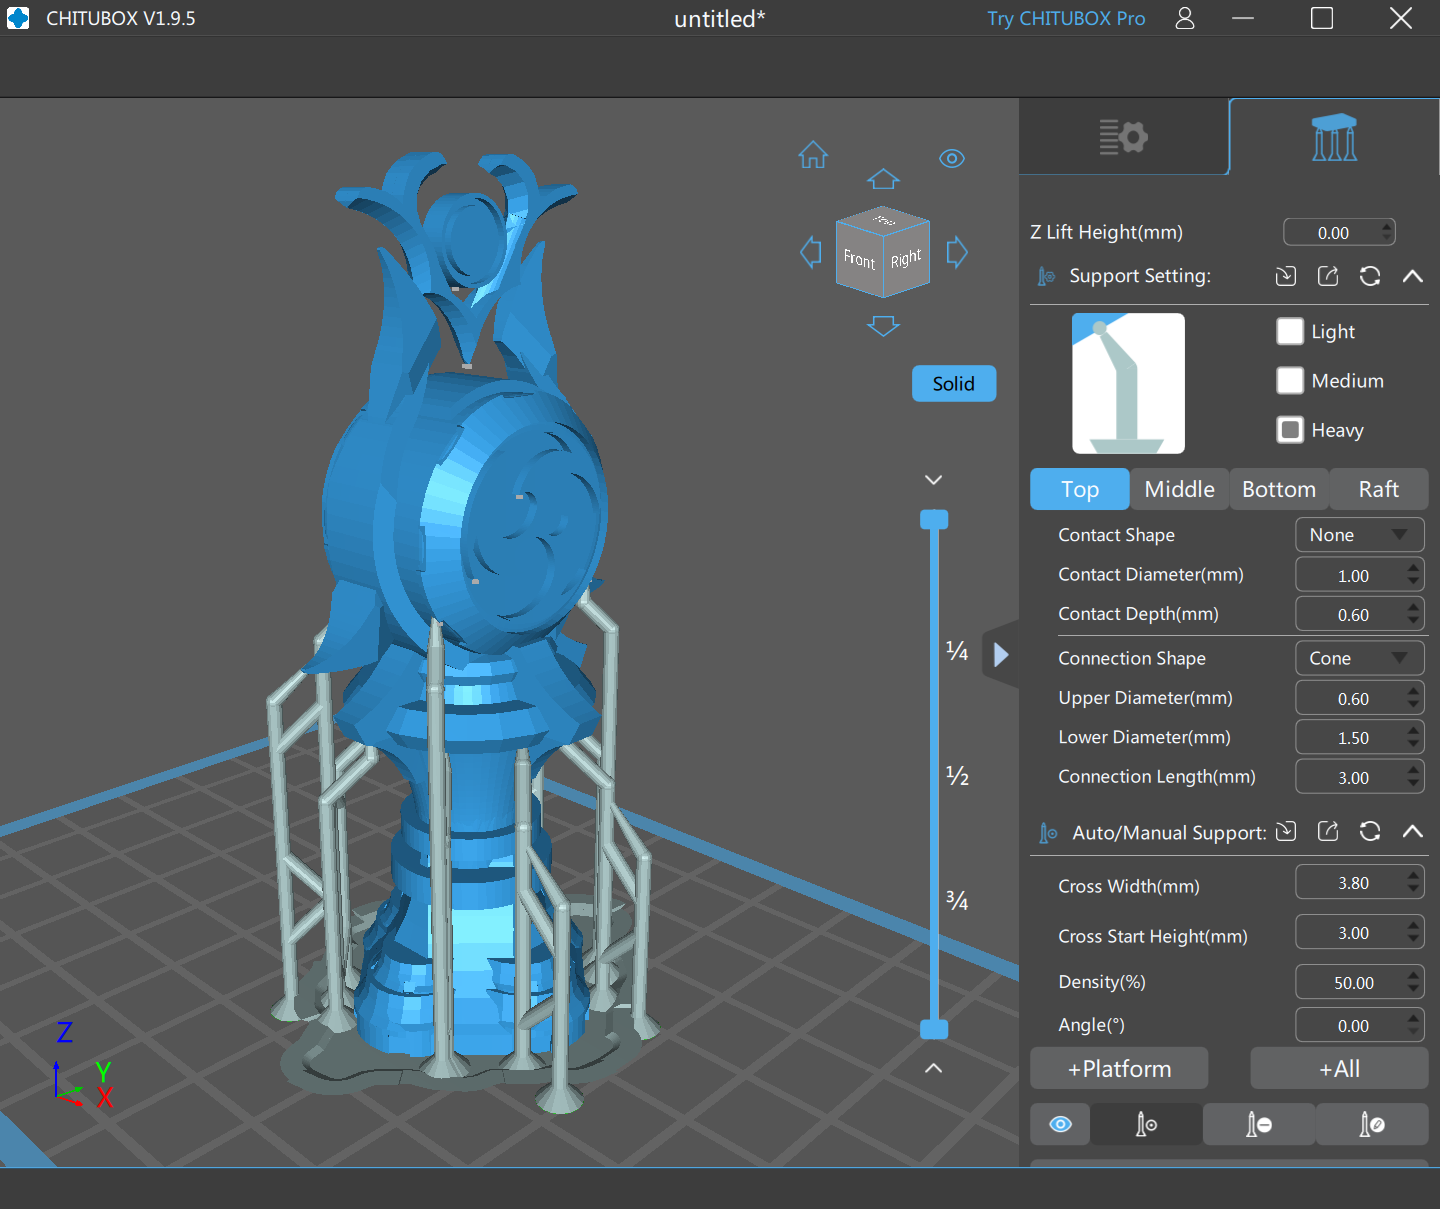Switch to the Middle tab
Image resolution: width=1440 pixels, height=1209 pixels.
click(1180, 489)
